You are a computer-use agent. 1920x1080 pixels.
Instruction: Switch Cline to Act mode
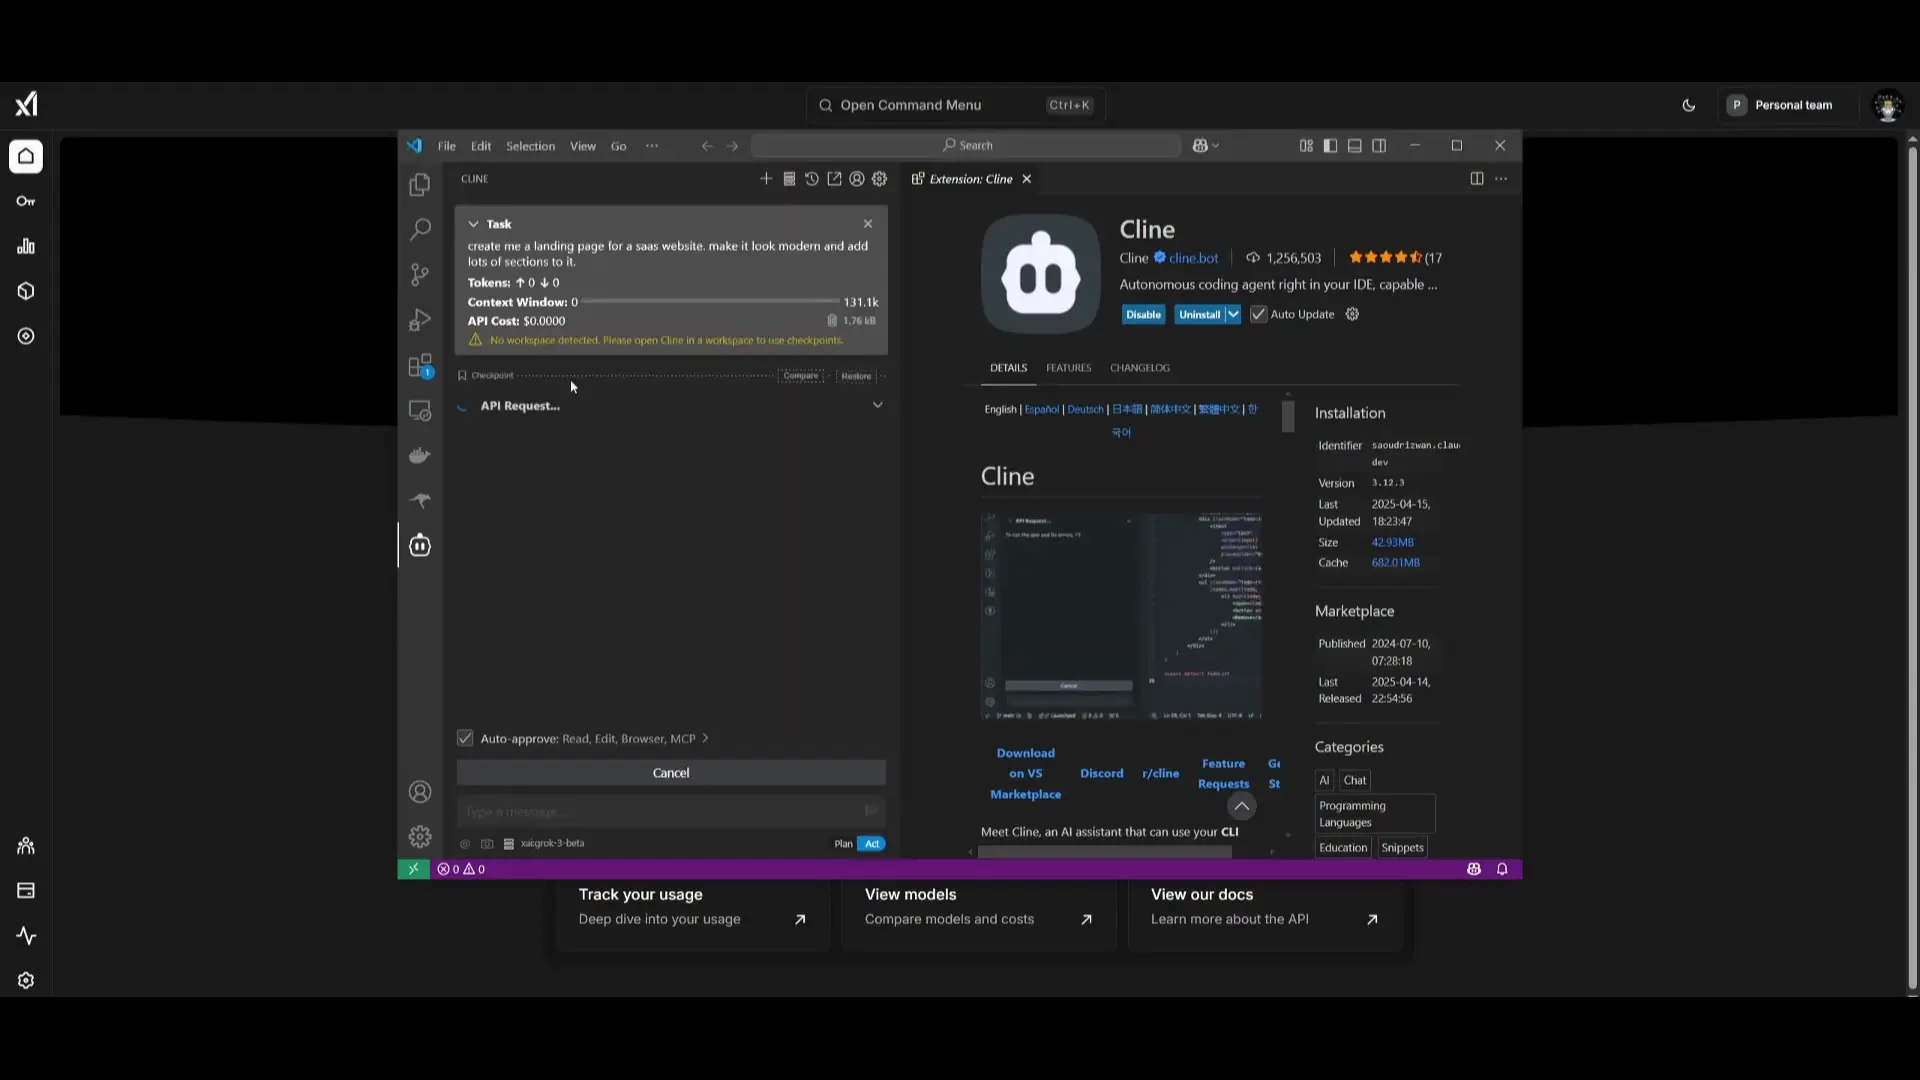click(x=872, y=844)
